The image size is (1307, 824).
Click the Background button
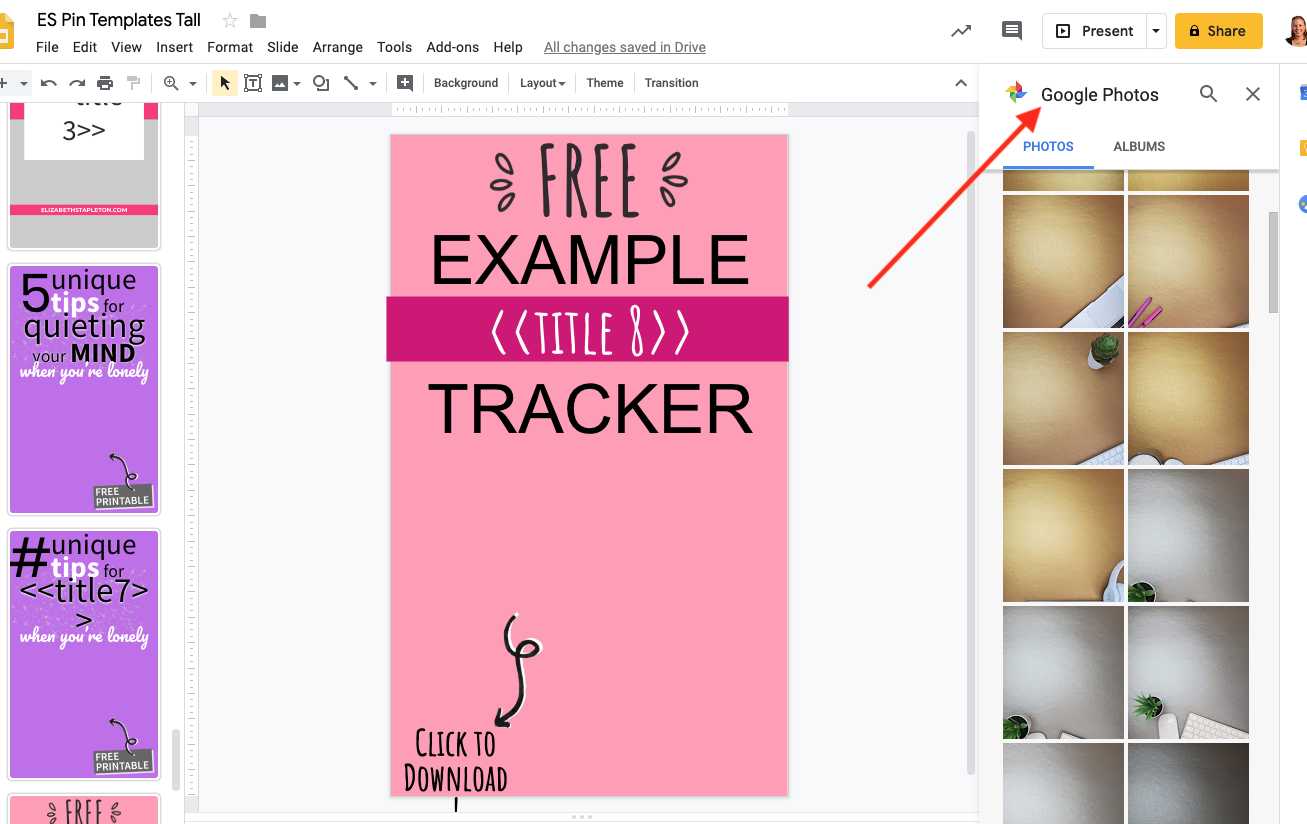pyautogui.click(x=466, y=83)
